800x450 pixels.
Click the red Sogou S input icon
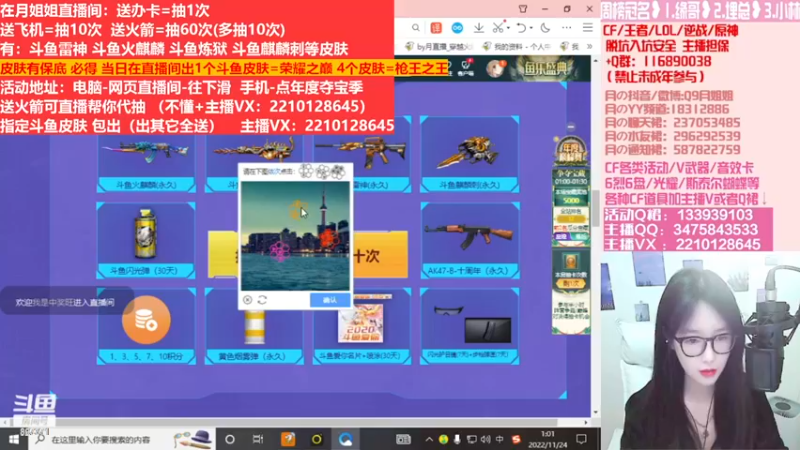516,439
